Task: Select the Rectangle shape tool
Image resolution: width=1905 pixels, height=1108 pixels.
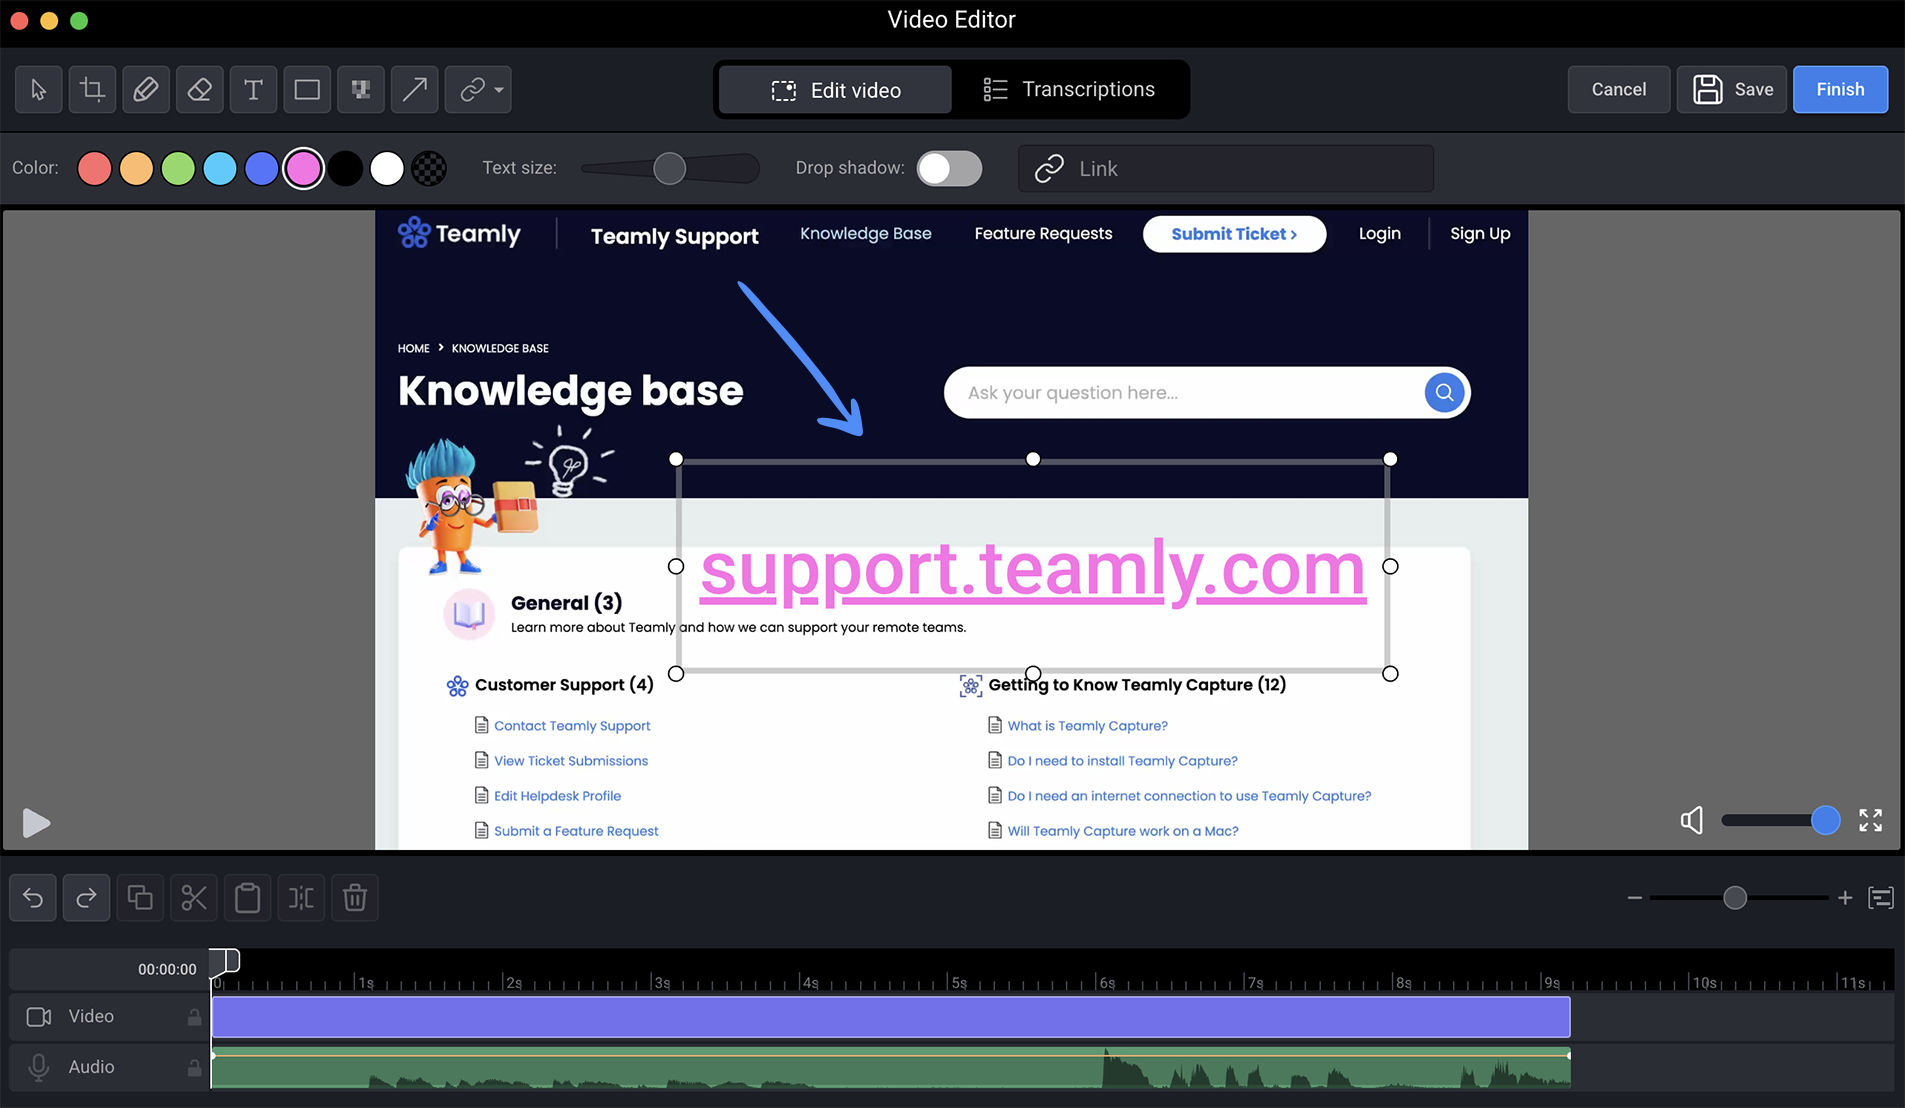Action: pyautogui.click(x=307, y=90)
